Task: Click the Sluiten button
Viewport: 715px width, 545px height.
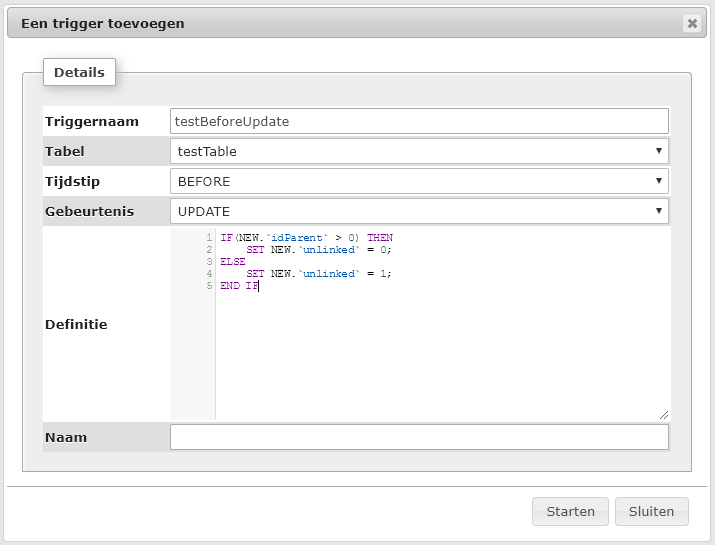Action: pos(651,511)
